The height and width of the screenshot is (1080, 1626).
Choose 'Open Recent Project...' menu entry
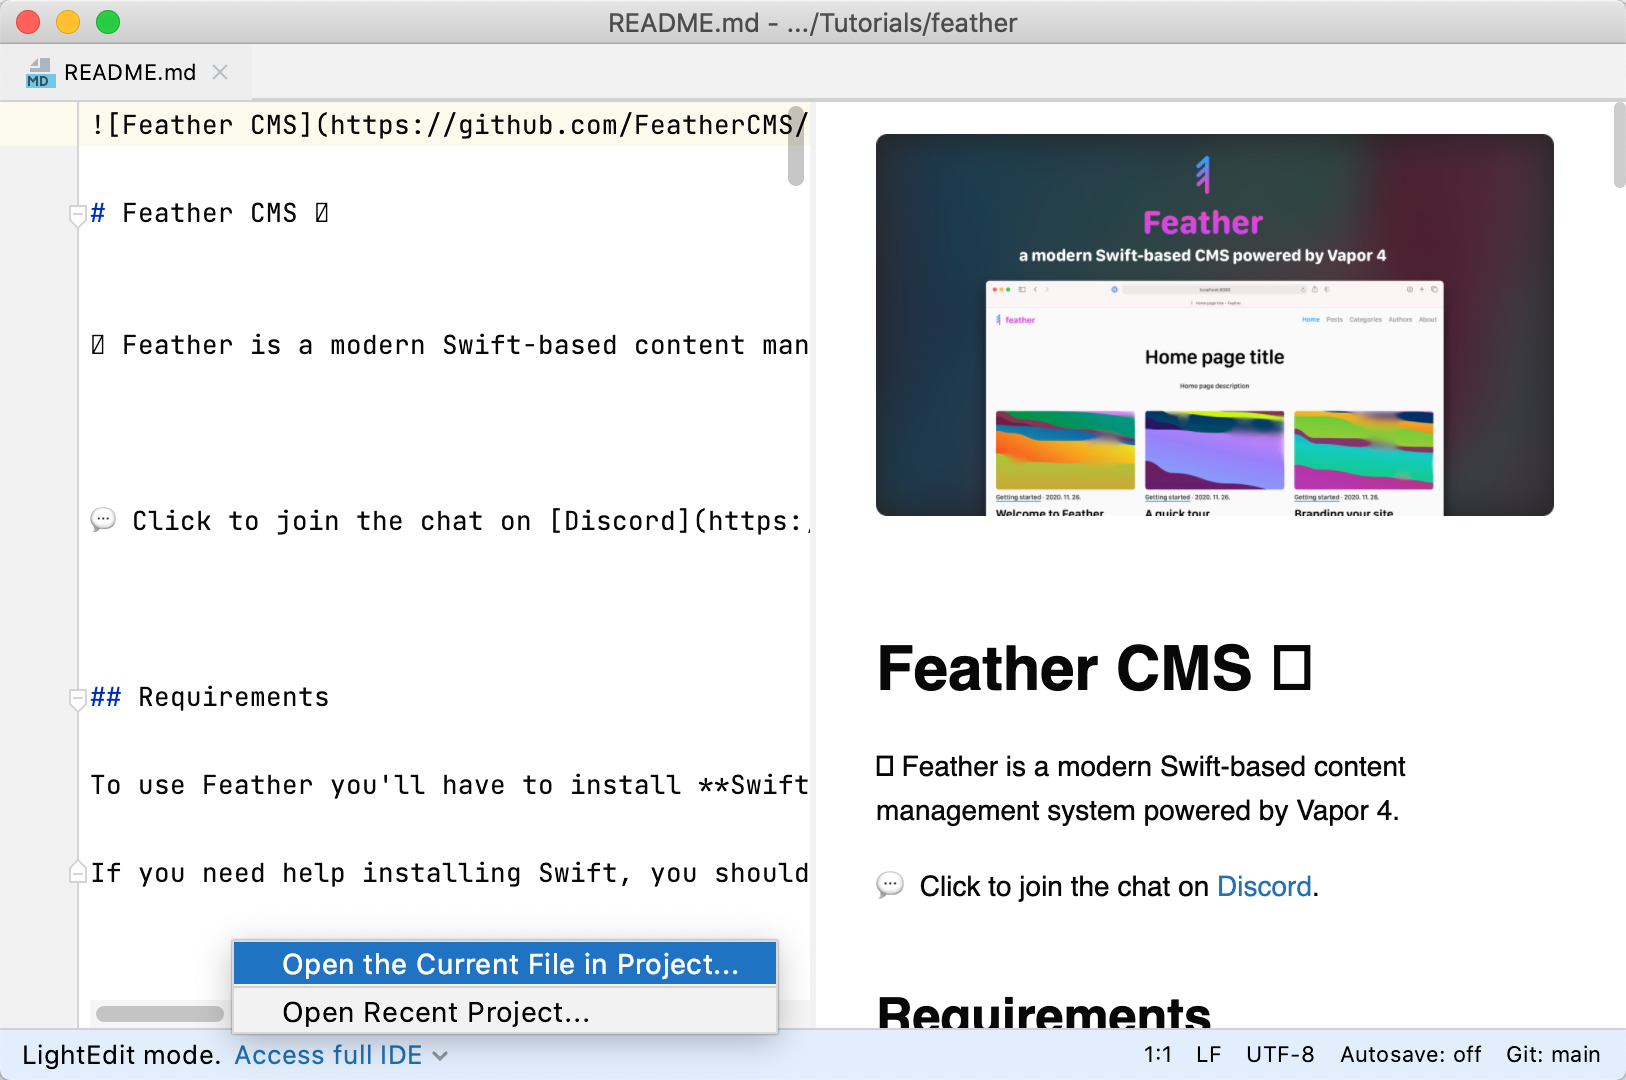coord(505,1012)
